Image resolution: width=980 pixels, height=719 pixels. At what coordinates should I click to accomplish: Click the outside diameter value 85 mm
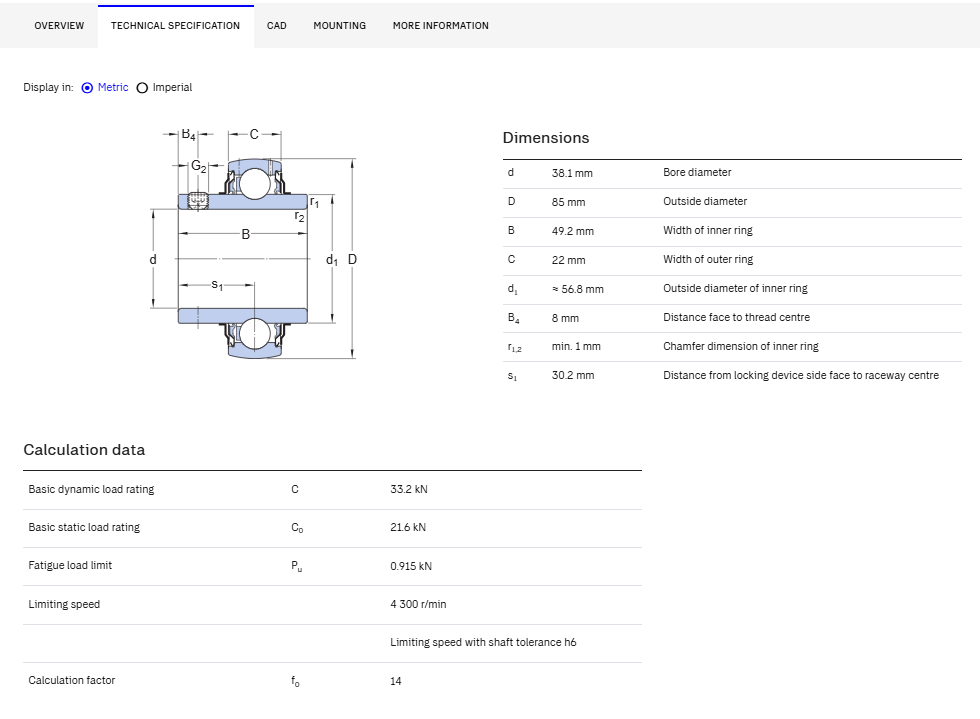568,202
